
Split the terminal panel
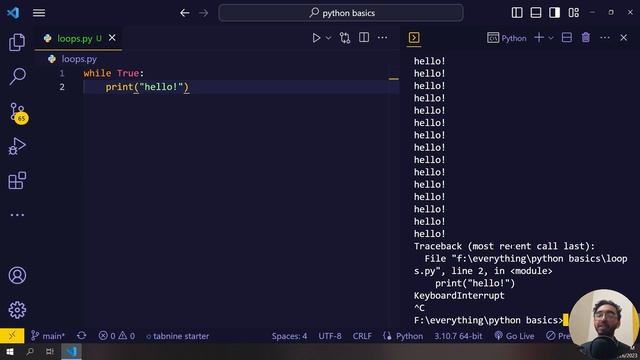pyautogui.click(x=567, y=38)
